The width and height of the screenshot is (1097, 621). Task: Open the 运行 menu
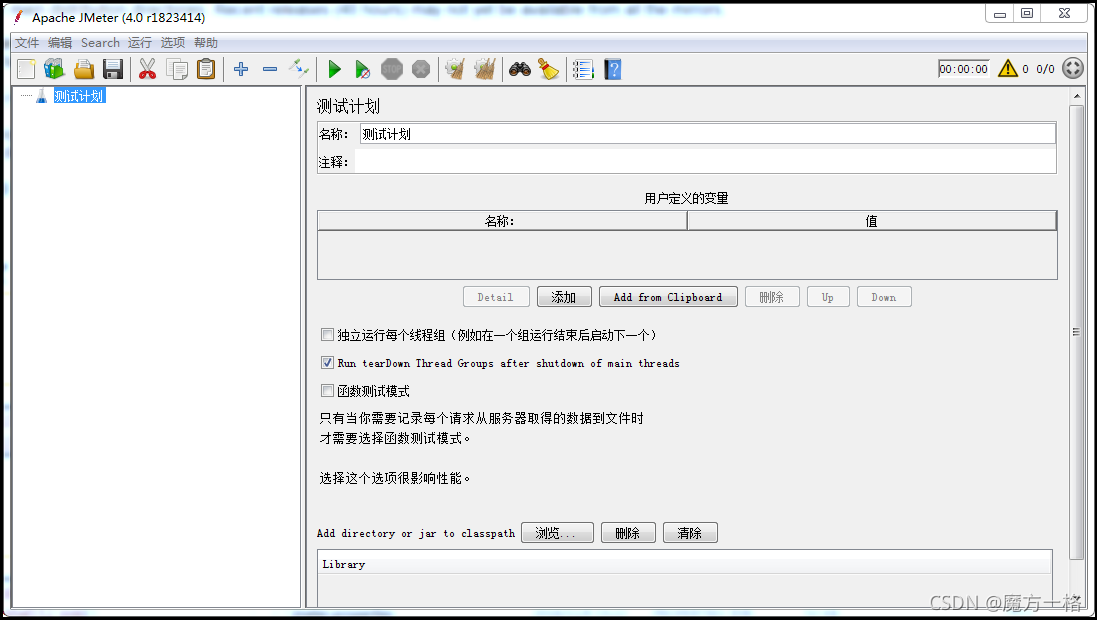[x=139, y=43]
